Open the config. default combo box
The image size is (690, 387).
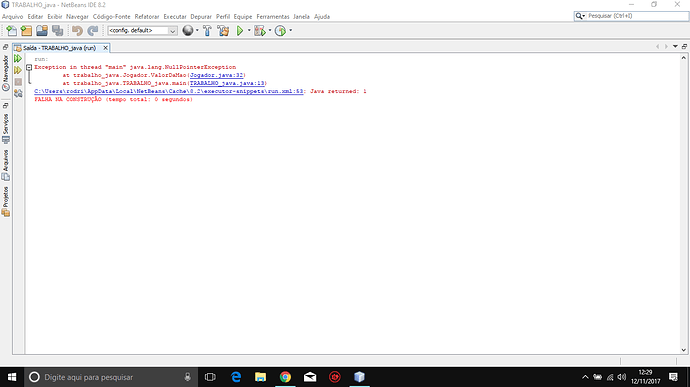click(142, 30)
